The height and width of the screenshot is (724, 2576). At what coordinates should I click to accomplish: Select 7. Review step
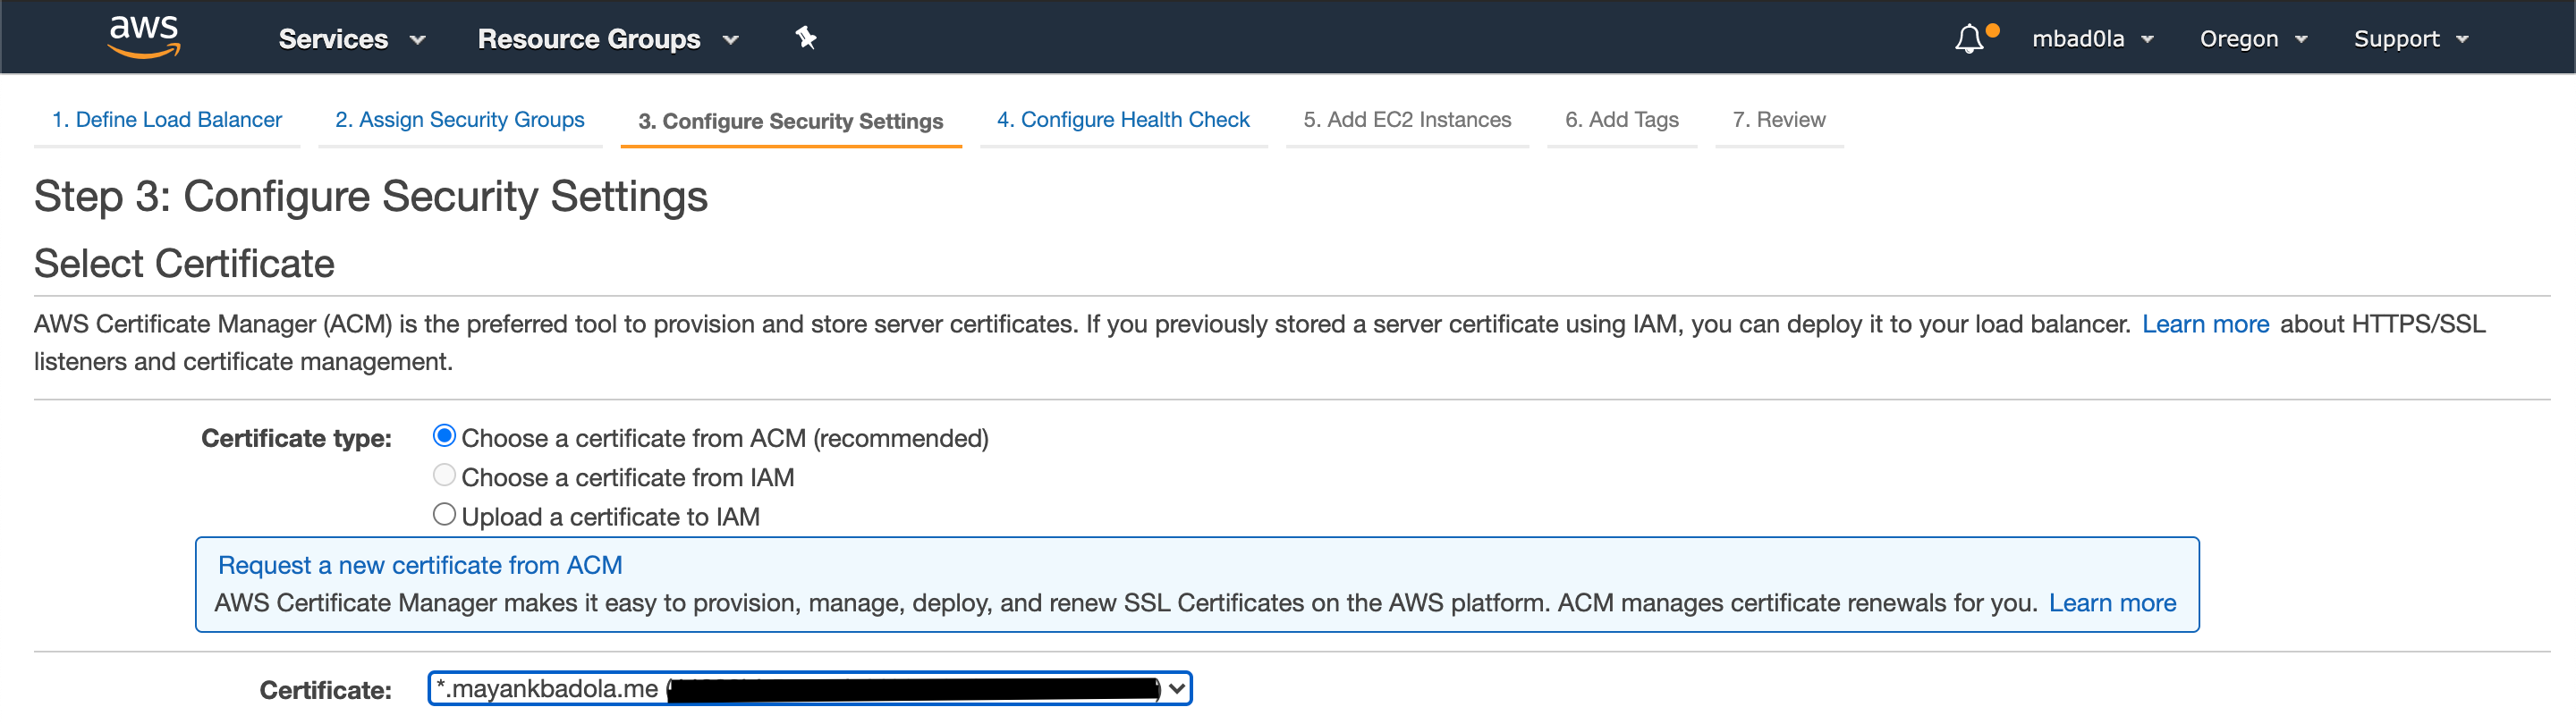(1779, 120)
